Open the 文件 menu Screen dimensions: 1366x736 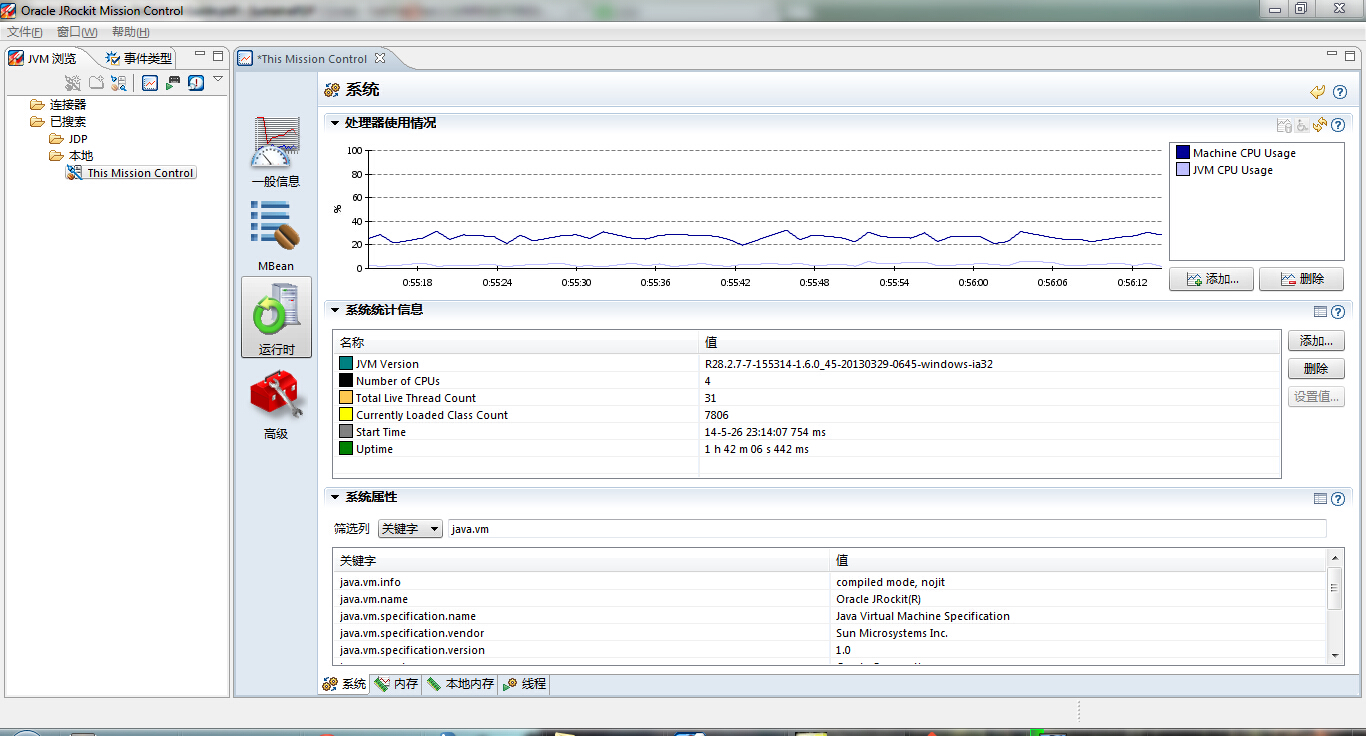[24, 32]
